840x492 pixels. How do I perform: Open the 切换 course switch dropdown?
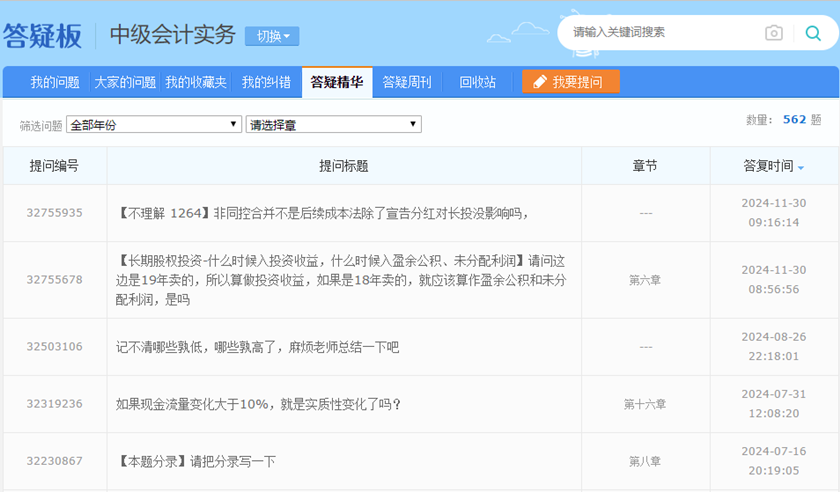(272, 36)
